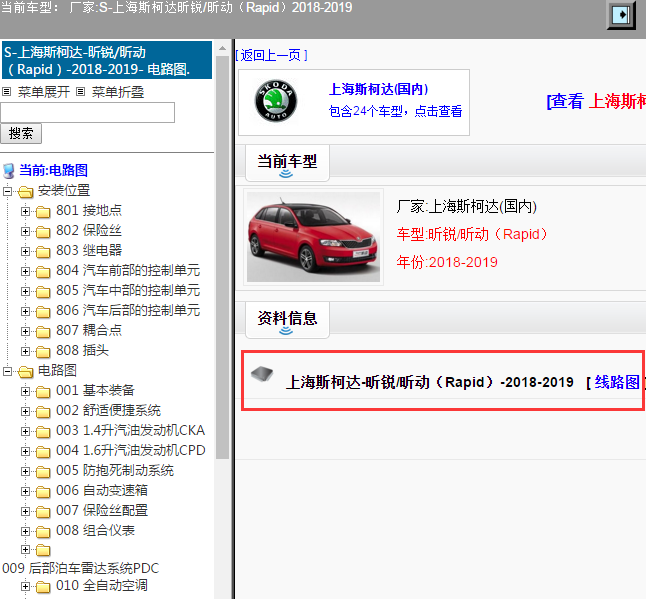Click the 菜单折叠 list icon
Image resolution: width=646 pixels, height=599 pixels.
(81, 91)
